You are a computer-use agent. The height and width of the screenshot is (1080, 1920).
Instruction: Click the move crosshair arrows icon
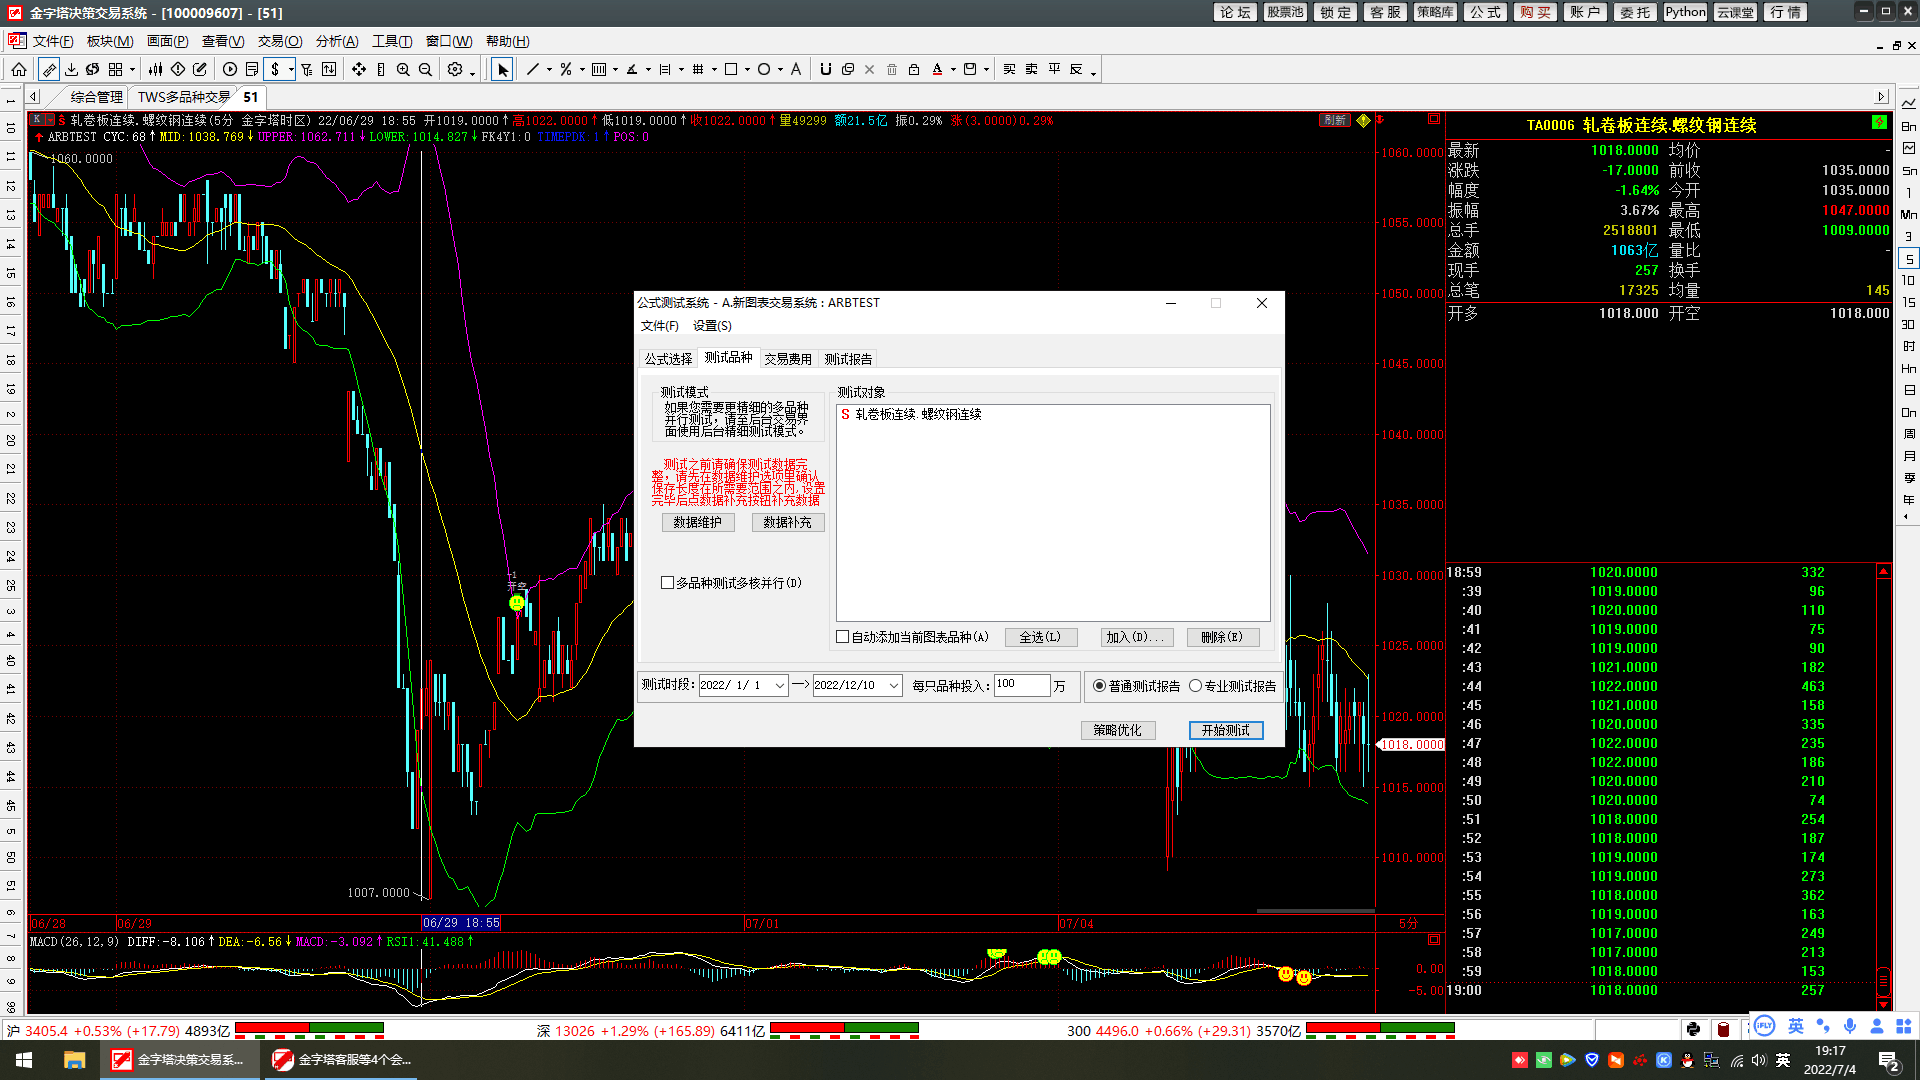point(359,69)
